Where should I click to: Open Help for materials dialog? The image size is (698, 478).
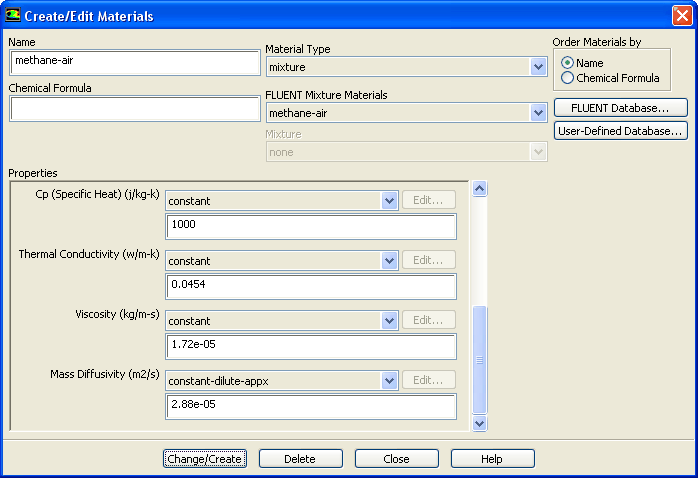coord(492,459)
